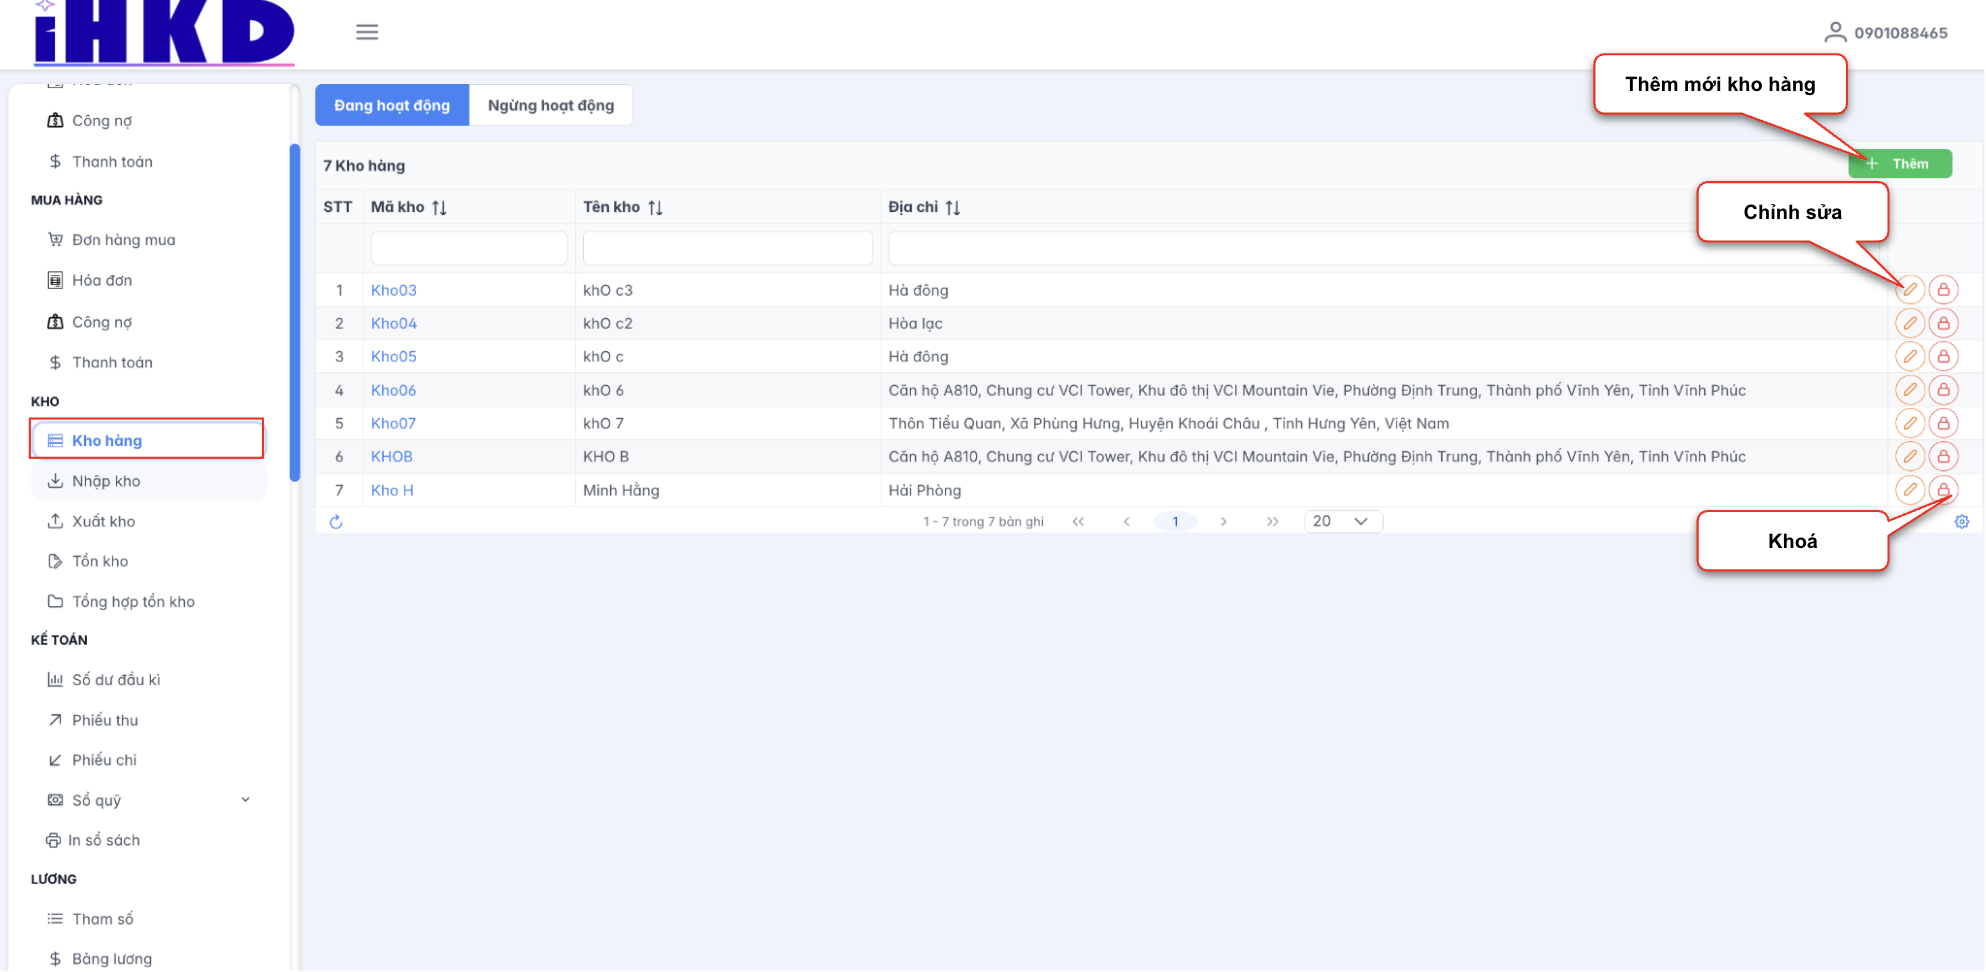This screenshot has width=1986, height=972.
Task: Open the Kho07 warehouse link
Action: click(393, 424)
